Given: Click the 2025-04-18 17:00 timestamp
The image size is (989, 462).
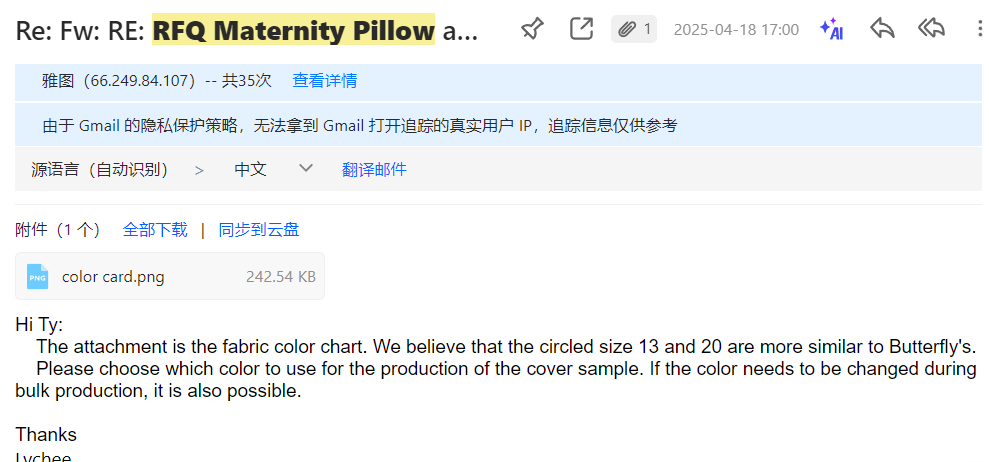Looking at the screenshot, I should pyautogui.click(x=736, y=30).
